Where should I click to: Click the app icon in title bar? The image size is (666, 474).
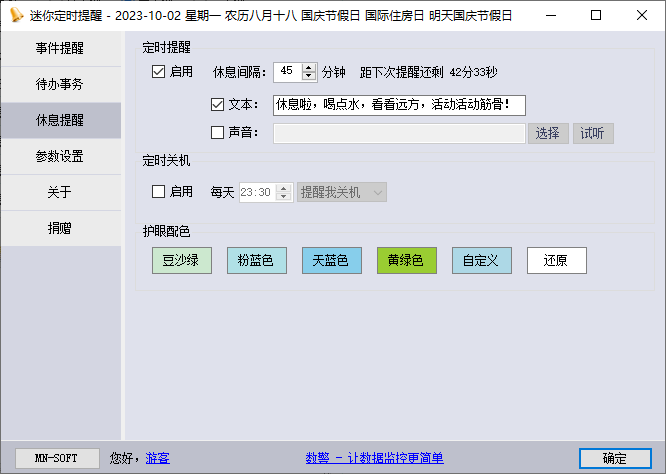click(16, 15)
